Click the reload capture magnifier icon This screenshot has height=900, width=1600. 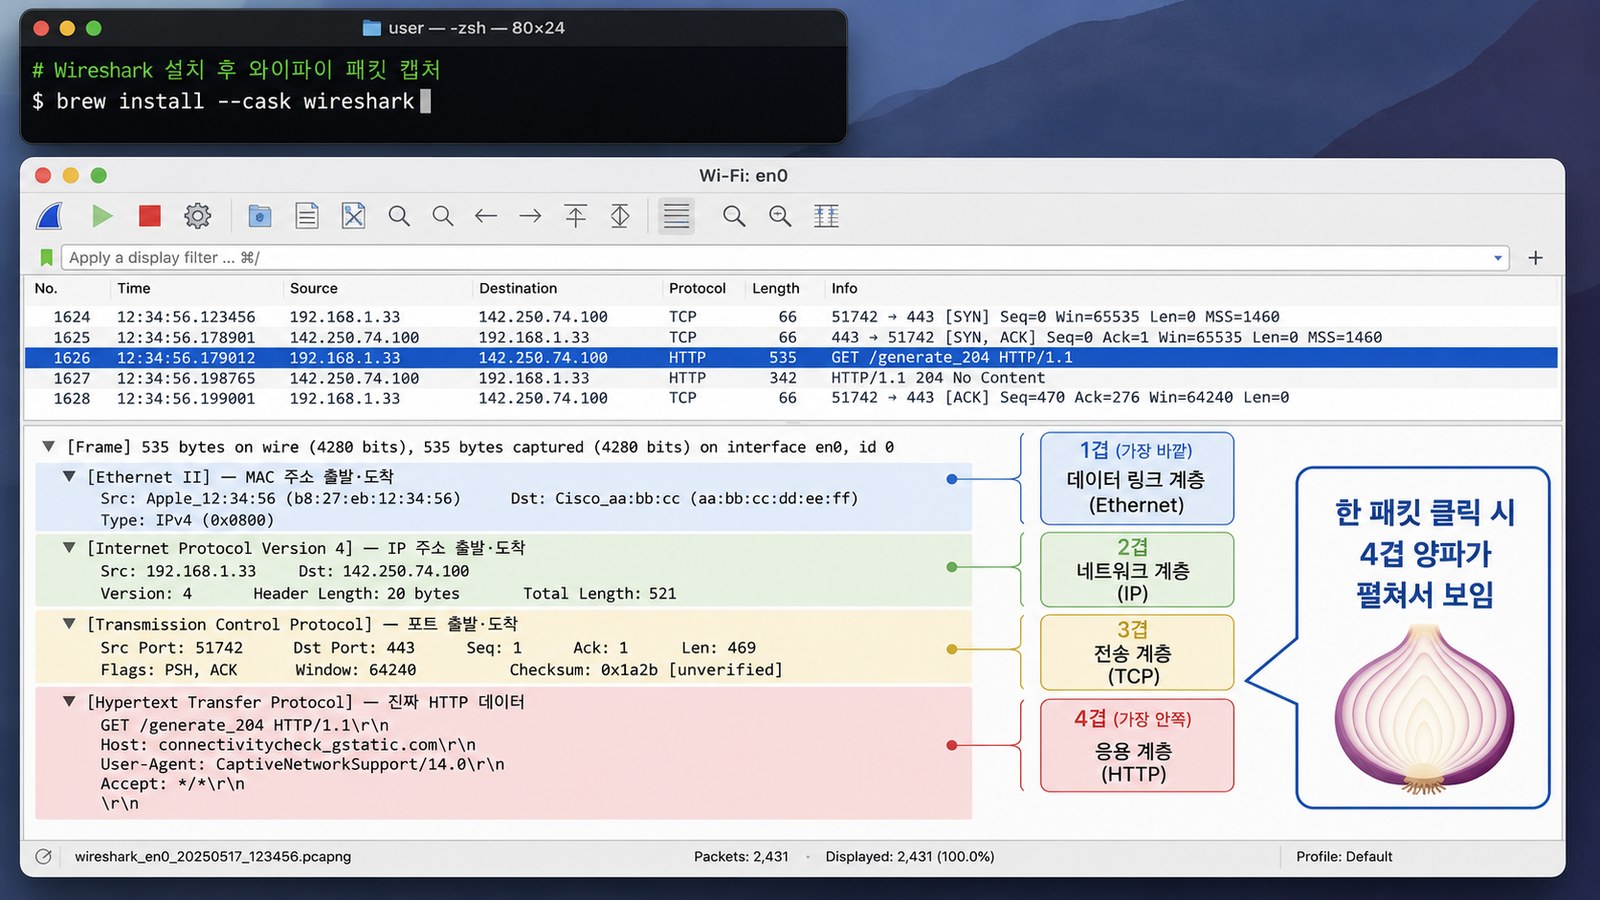399,216
